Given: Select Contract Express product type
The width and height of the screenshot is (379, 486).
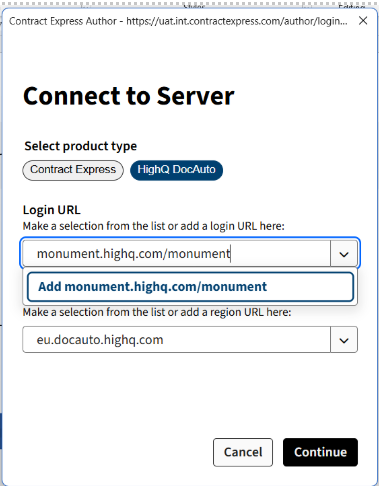Looking at the screenshot, I should click(73, 170).
